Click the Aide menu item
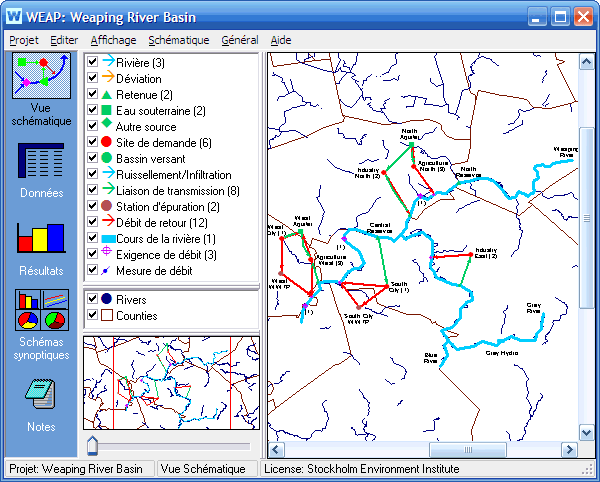The width and height of the screenshot is (600, 482). [281, 40]
